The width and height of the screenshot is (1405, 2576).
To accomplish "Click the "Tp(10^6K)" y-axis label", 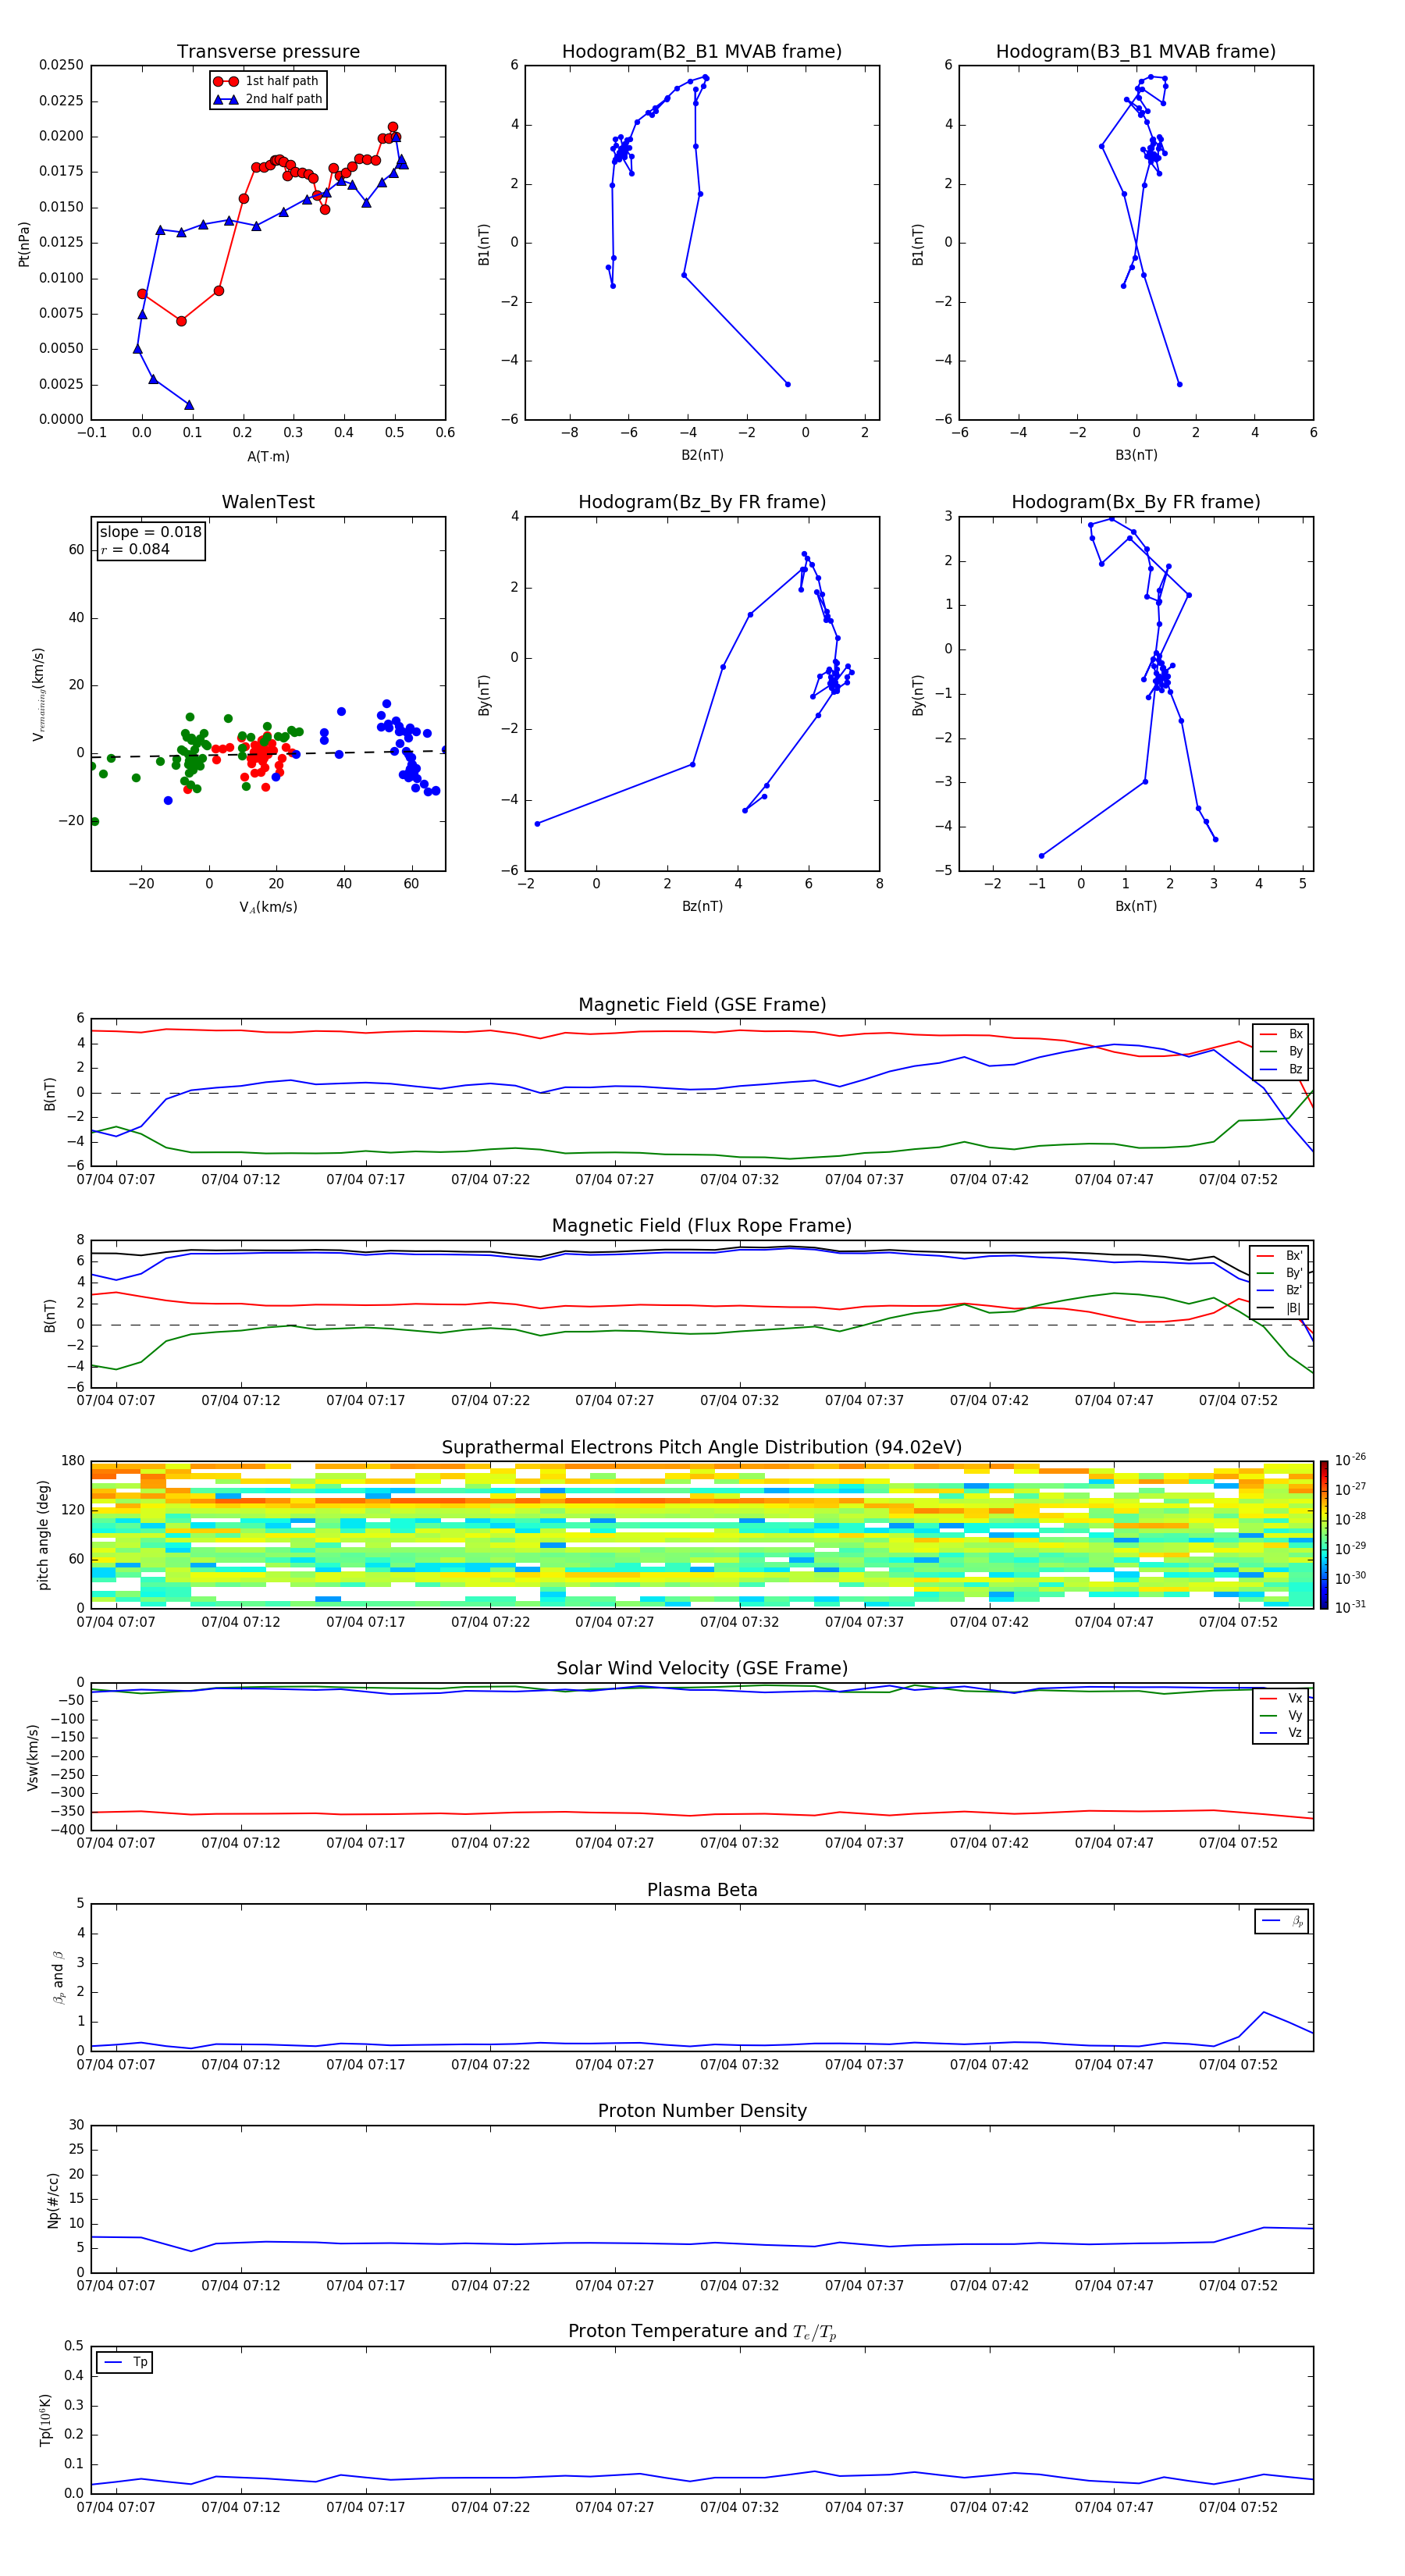I will click(45, 2420).
